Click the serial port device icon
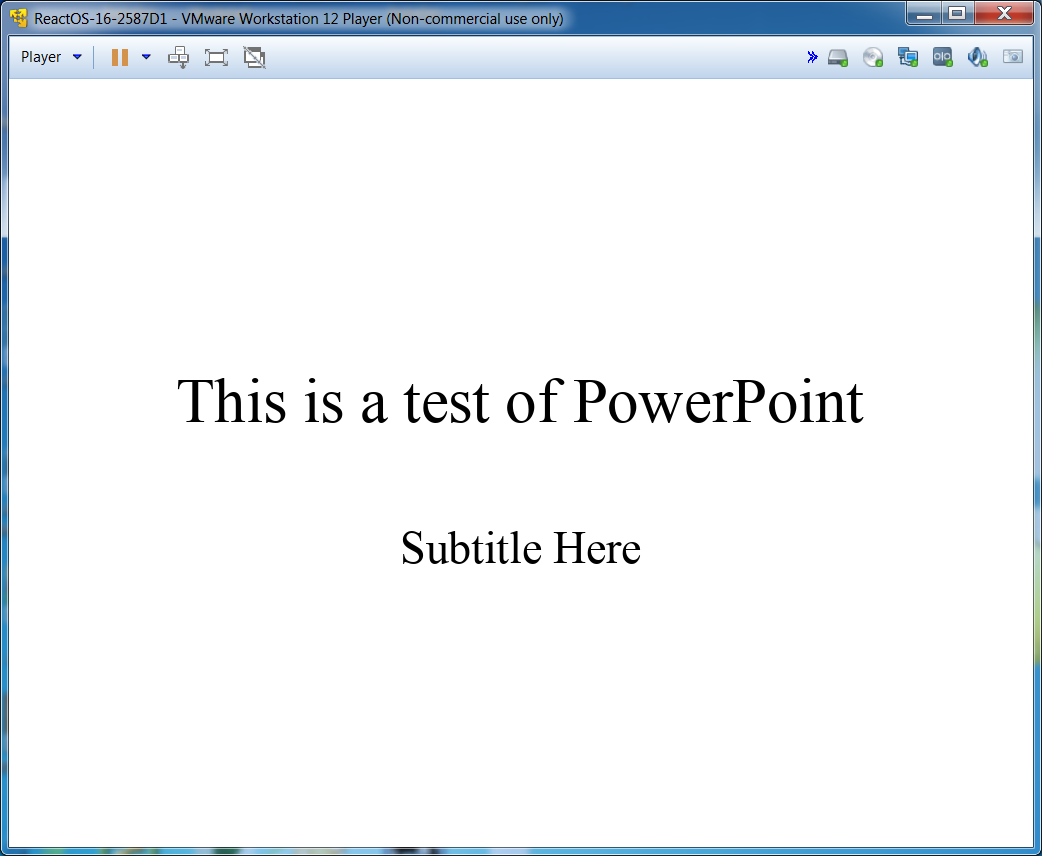The image size is (1042, 856). (x=943, y=57)
